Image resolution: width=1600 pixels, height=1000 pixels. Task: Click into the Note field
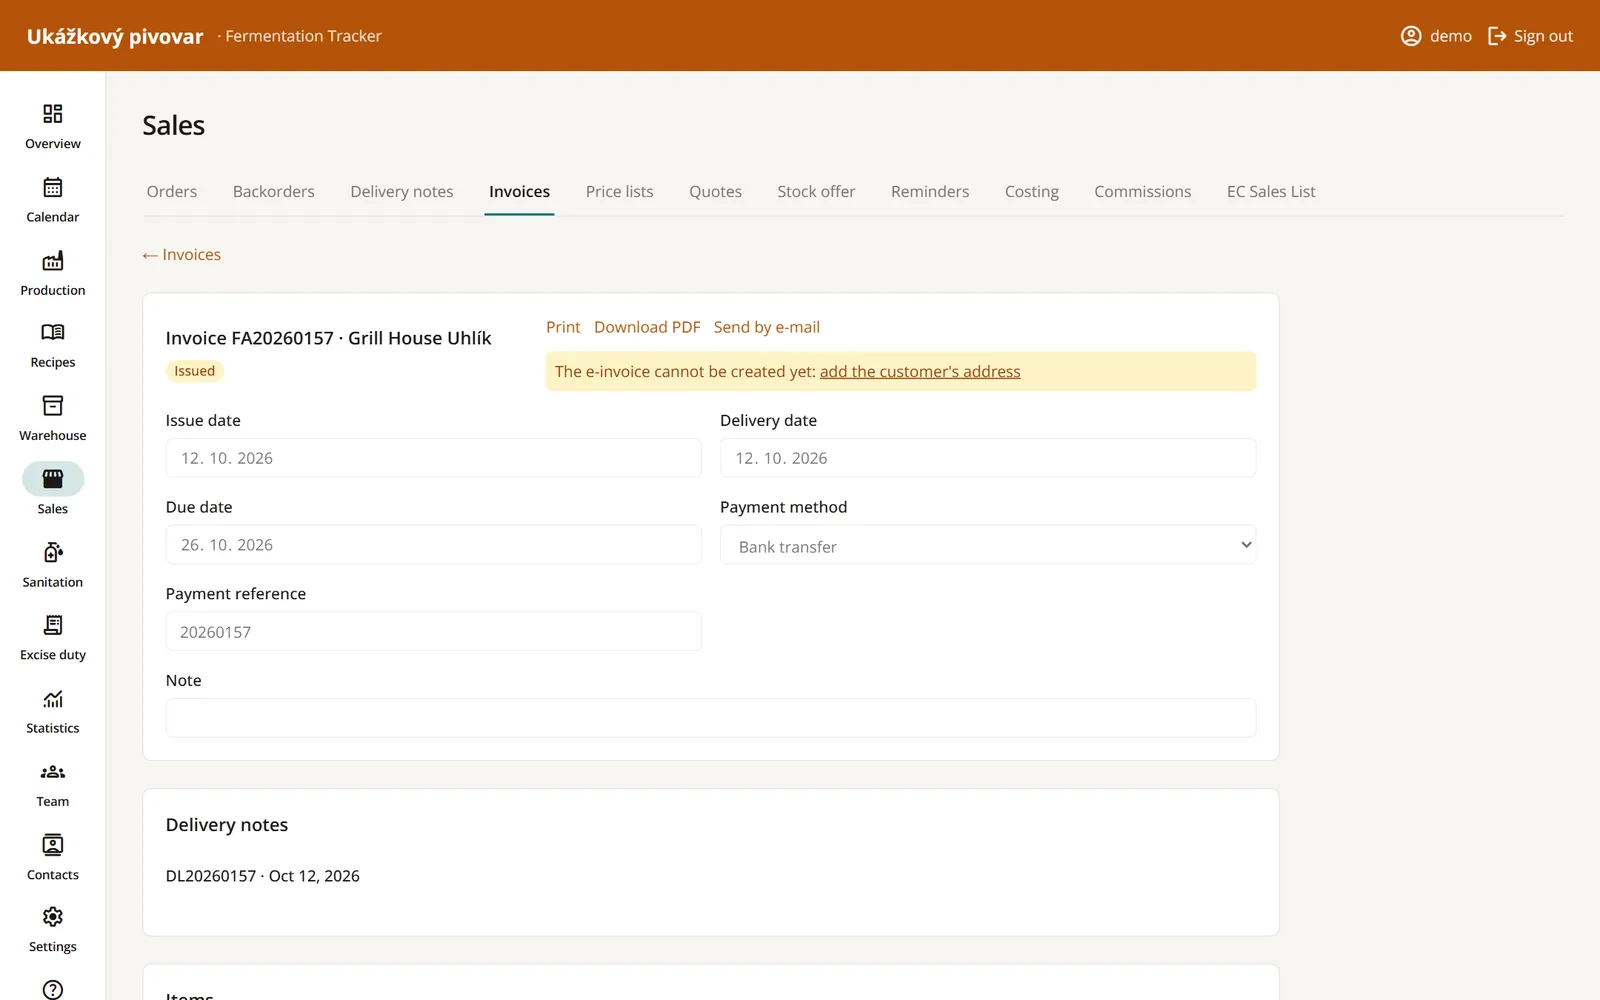click(711, 718)
